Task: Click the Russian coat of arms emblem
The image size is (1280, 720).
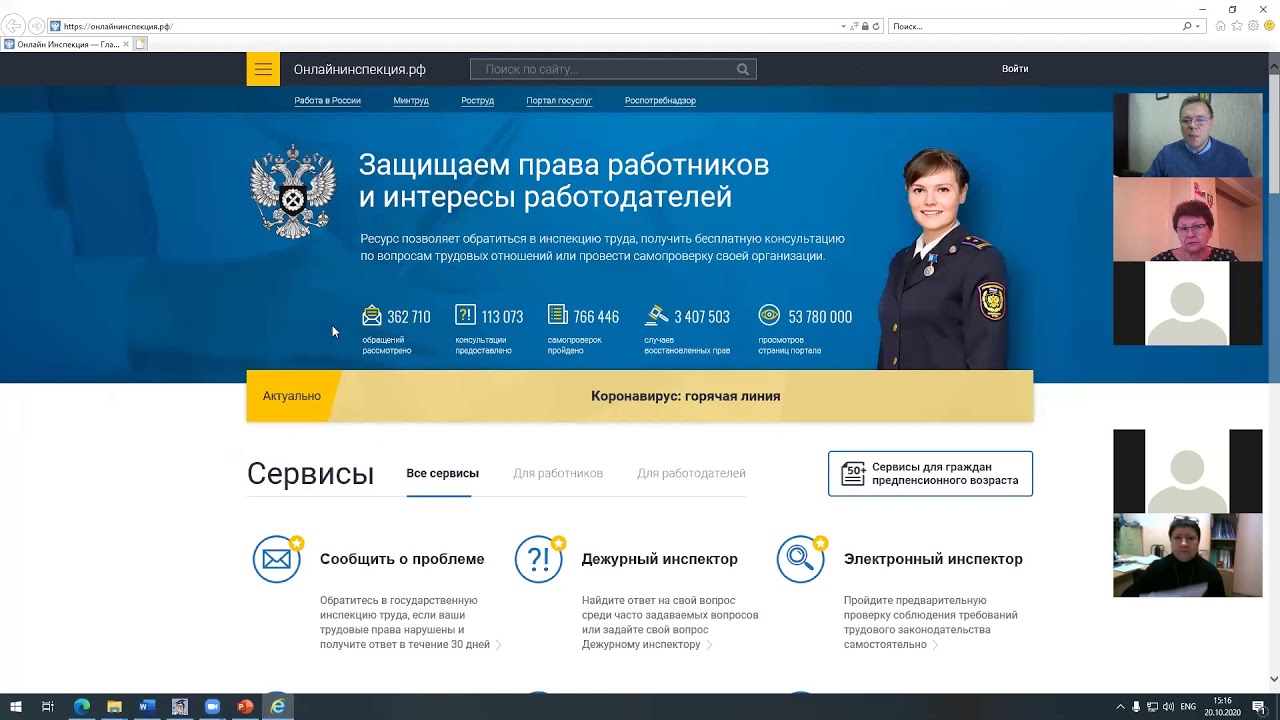Action: 292,192
